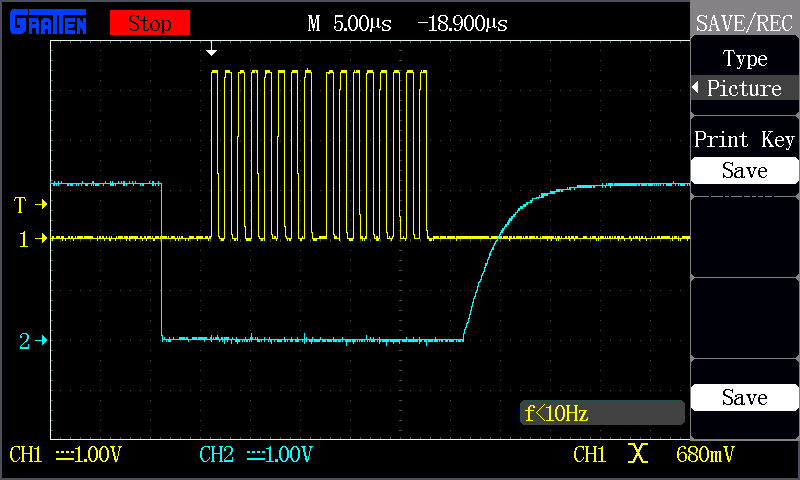Click the CH1 DC coupling symbol

64,454
